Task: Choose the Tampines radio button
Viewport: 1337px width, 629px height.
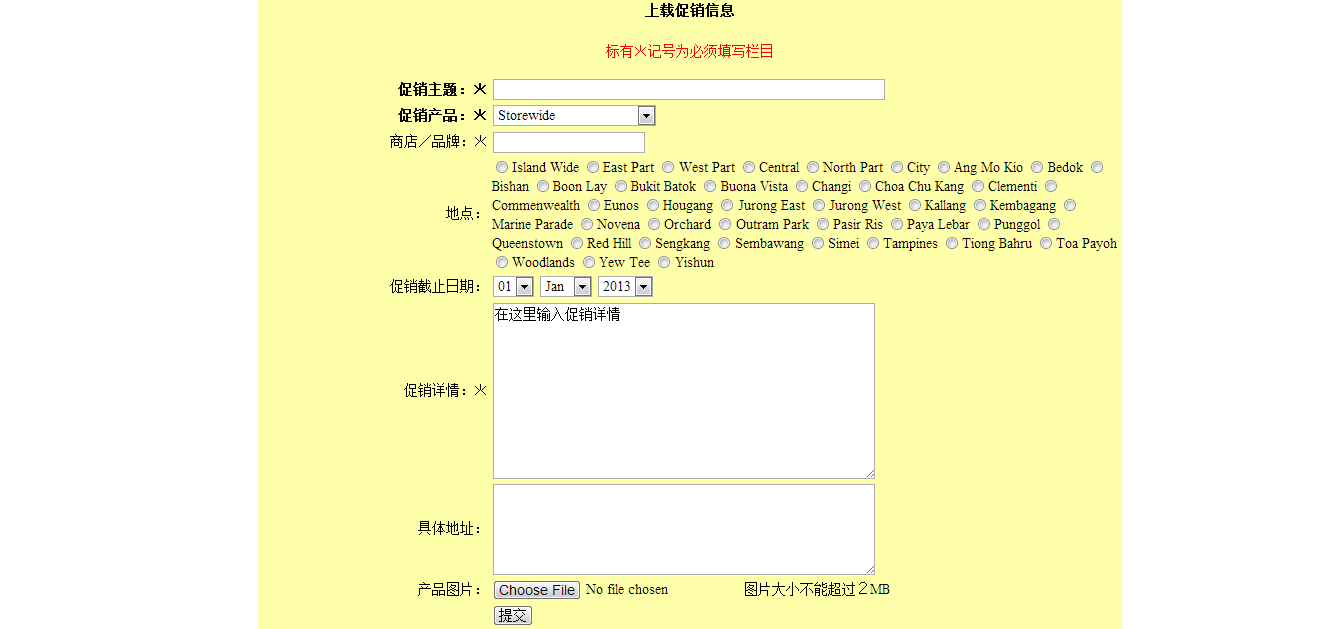Action: [x=873, y=244]
